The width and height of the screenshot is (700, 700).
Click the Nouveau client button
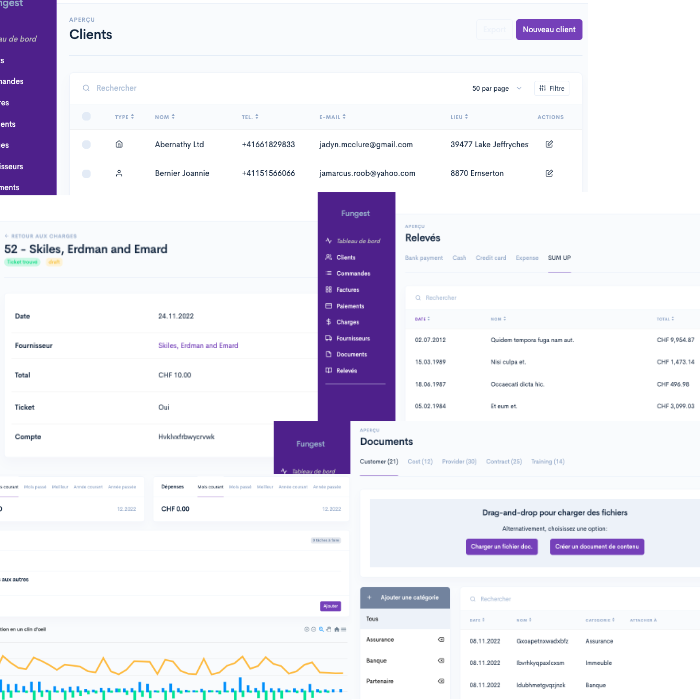[548, 30]
